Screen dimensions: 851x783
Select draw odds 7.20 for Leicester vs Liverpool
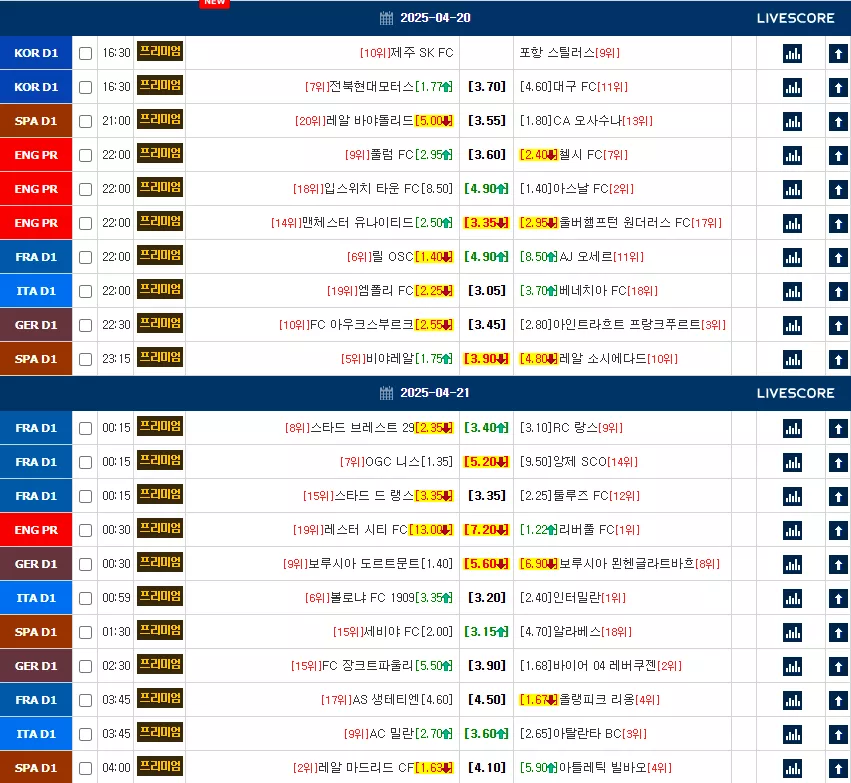486,530
